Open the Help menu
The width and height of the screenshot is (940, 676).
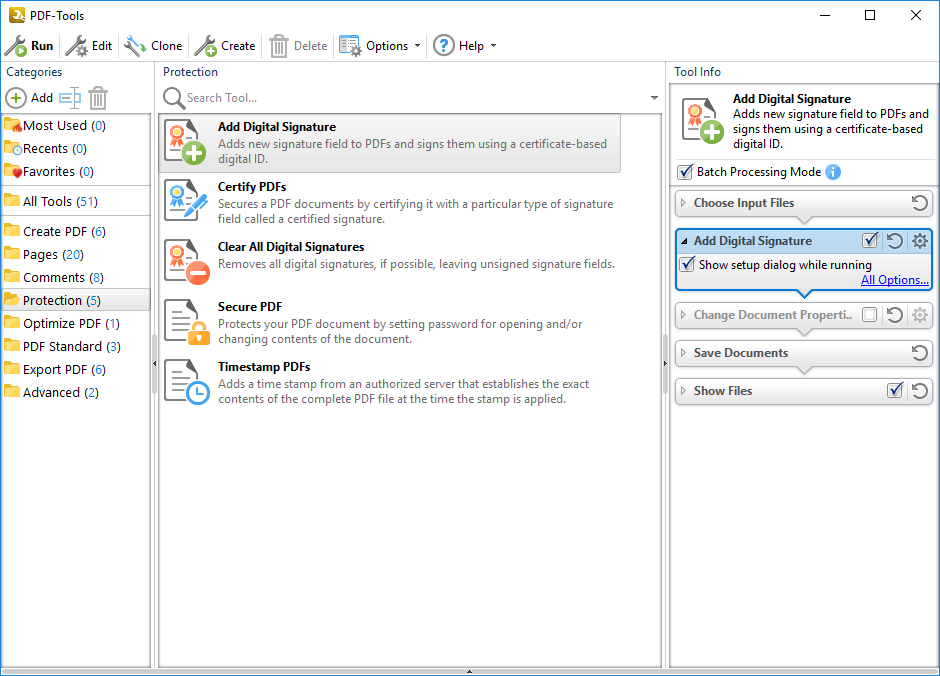pos(464,46)
